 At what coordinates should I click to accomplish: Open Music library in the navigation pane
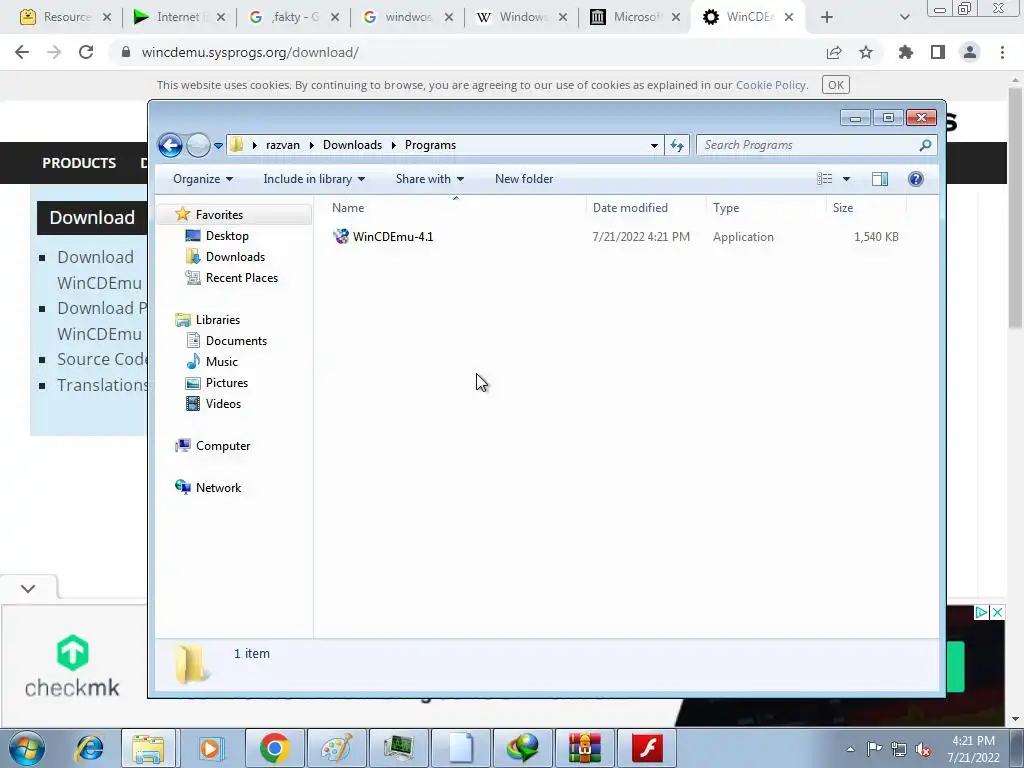[x=221, y=361]
